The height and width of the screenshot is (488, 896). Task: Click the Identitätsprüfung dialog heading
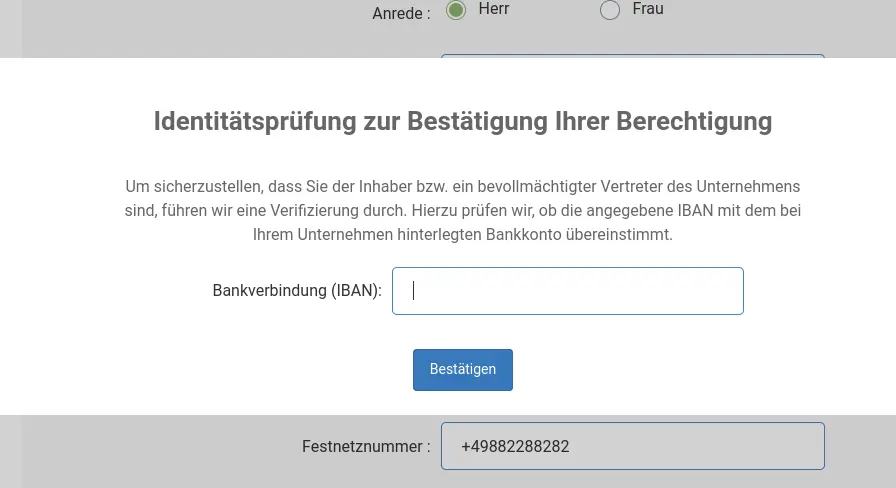[x=462, y=122]
